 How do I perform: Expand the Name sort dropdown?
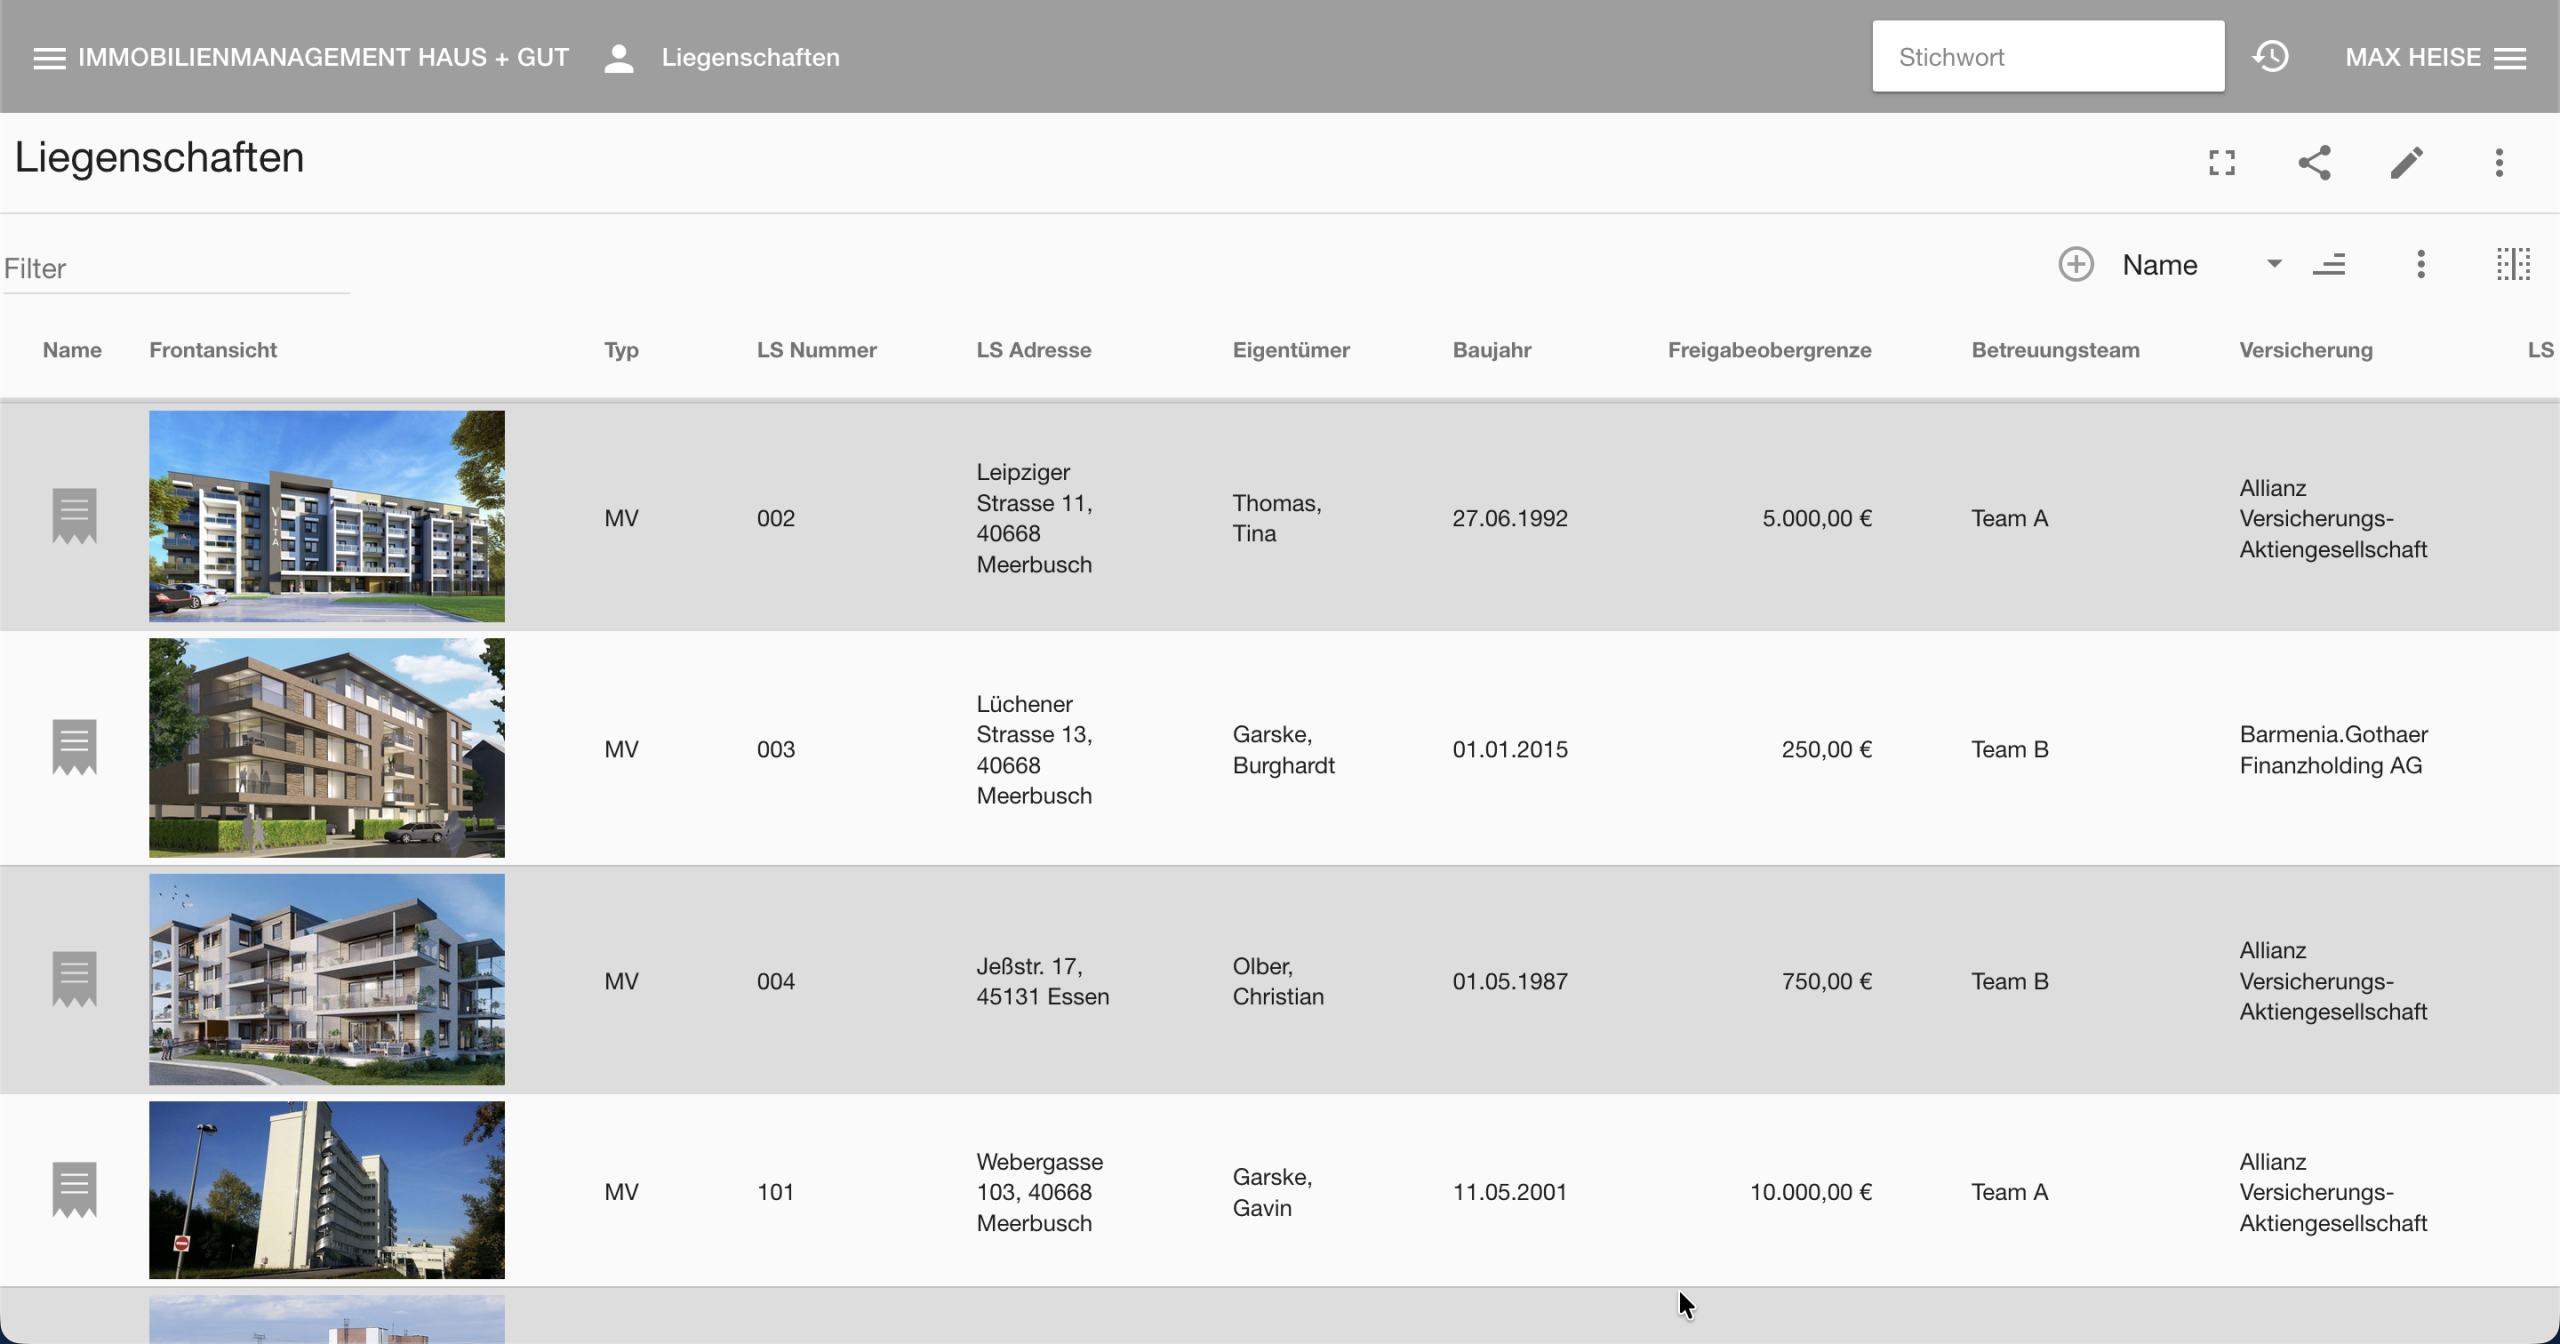coord(2274,265)
